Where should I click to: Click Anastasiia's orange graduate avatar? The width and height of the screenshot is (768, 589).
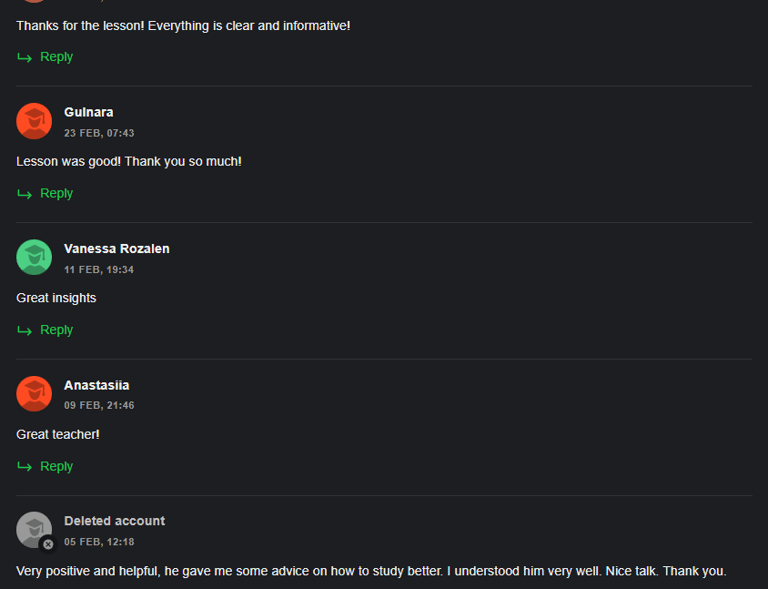click(x=34, y=394)
